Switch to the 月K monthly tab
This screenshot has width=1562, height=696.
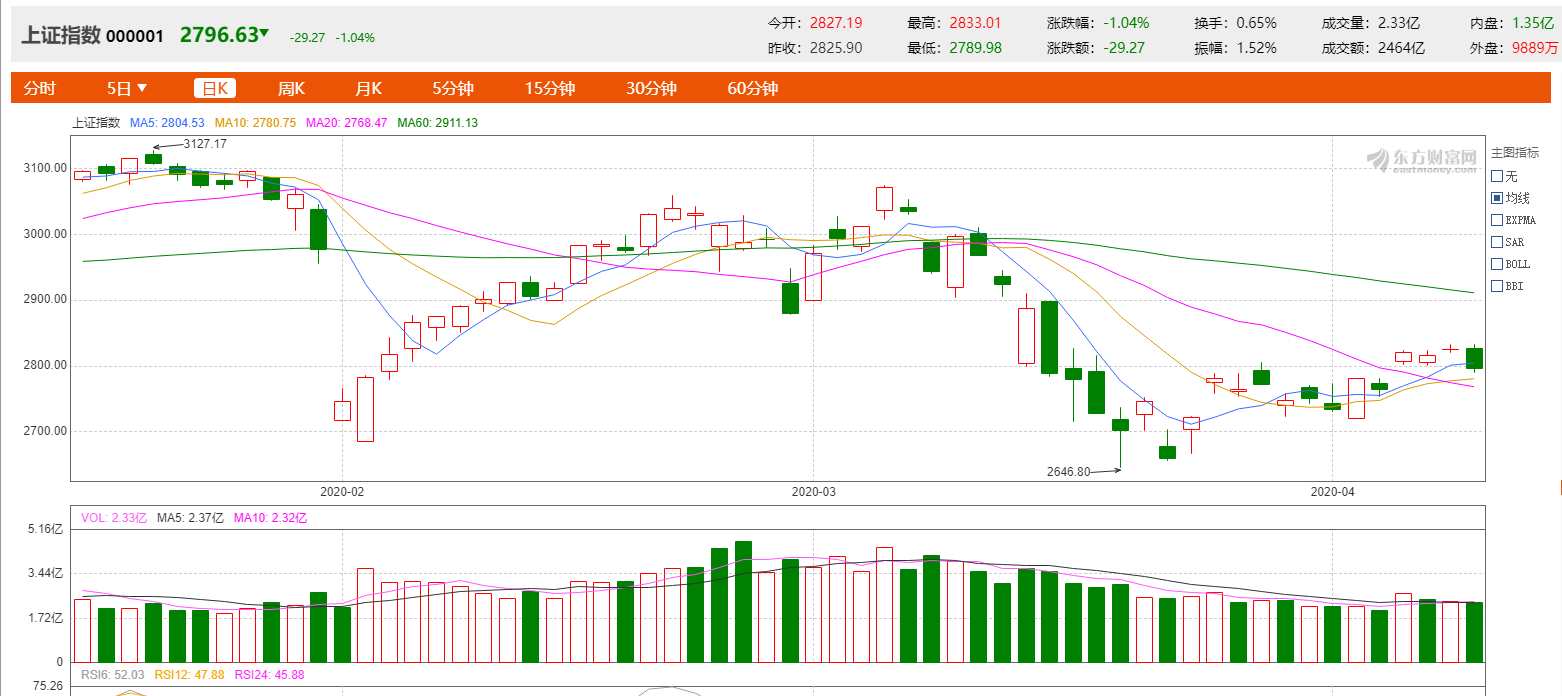tap(369, 88)
